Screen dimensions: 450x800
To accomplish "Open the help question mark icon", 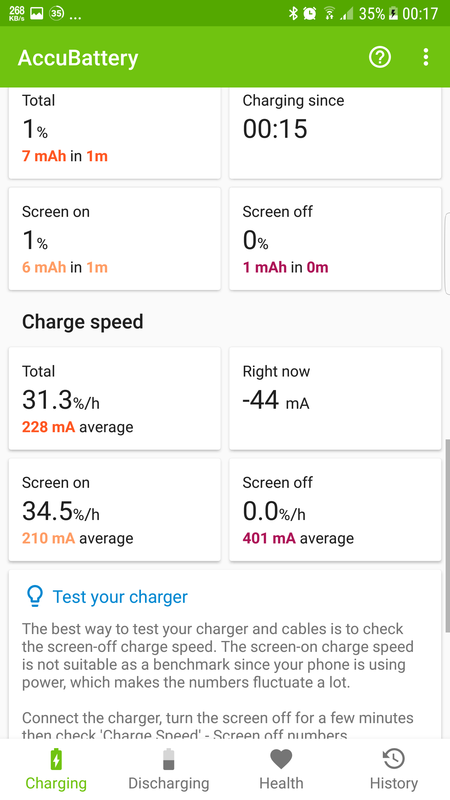I will point(380,58).
